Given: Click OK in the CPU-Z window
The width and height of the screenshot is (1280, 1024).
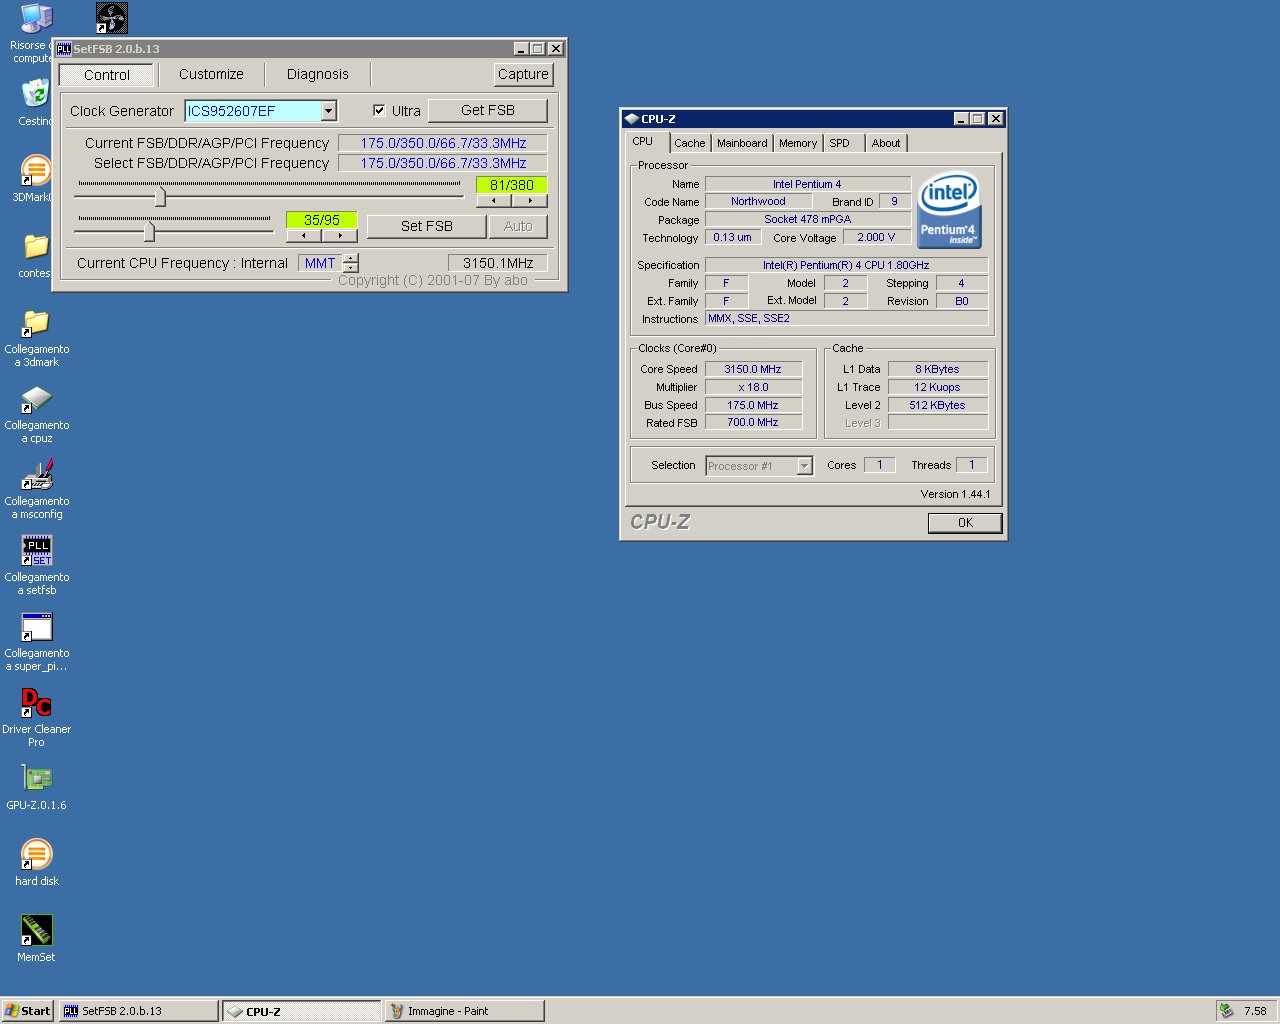Looking at the screenshot, I should coord(965,522).
